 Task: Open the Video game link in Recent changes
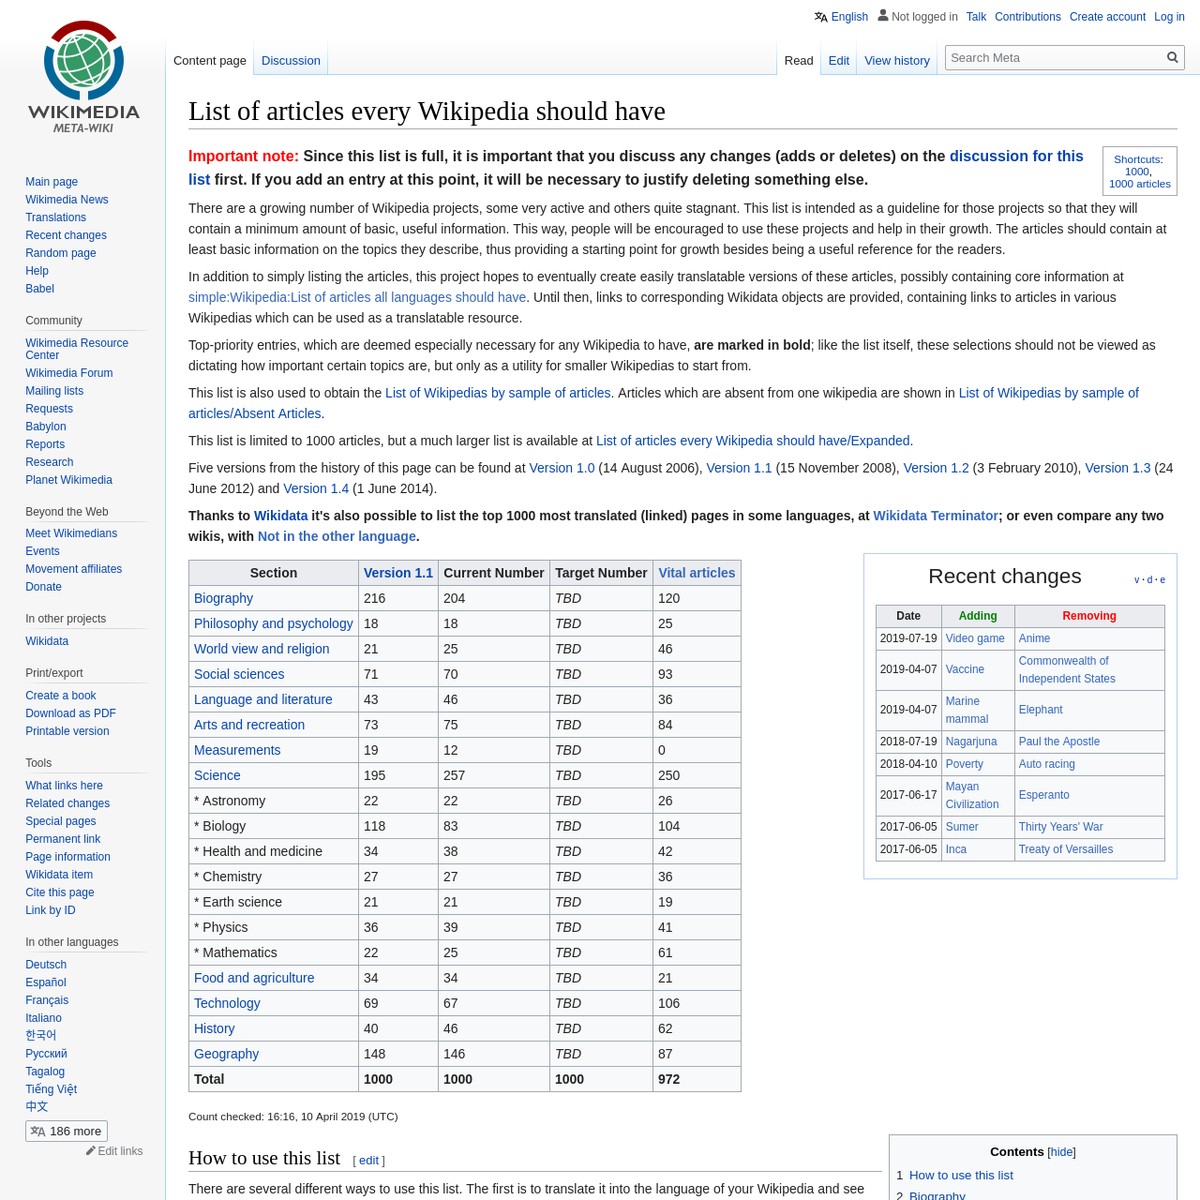[x=975, y=638]
